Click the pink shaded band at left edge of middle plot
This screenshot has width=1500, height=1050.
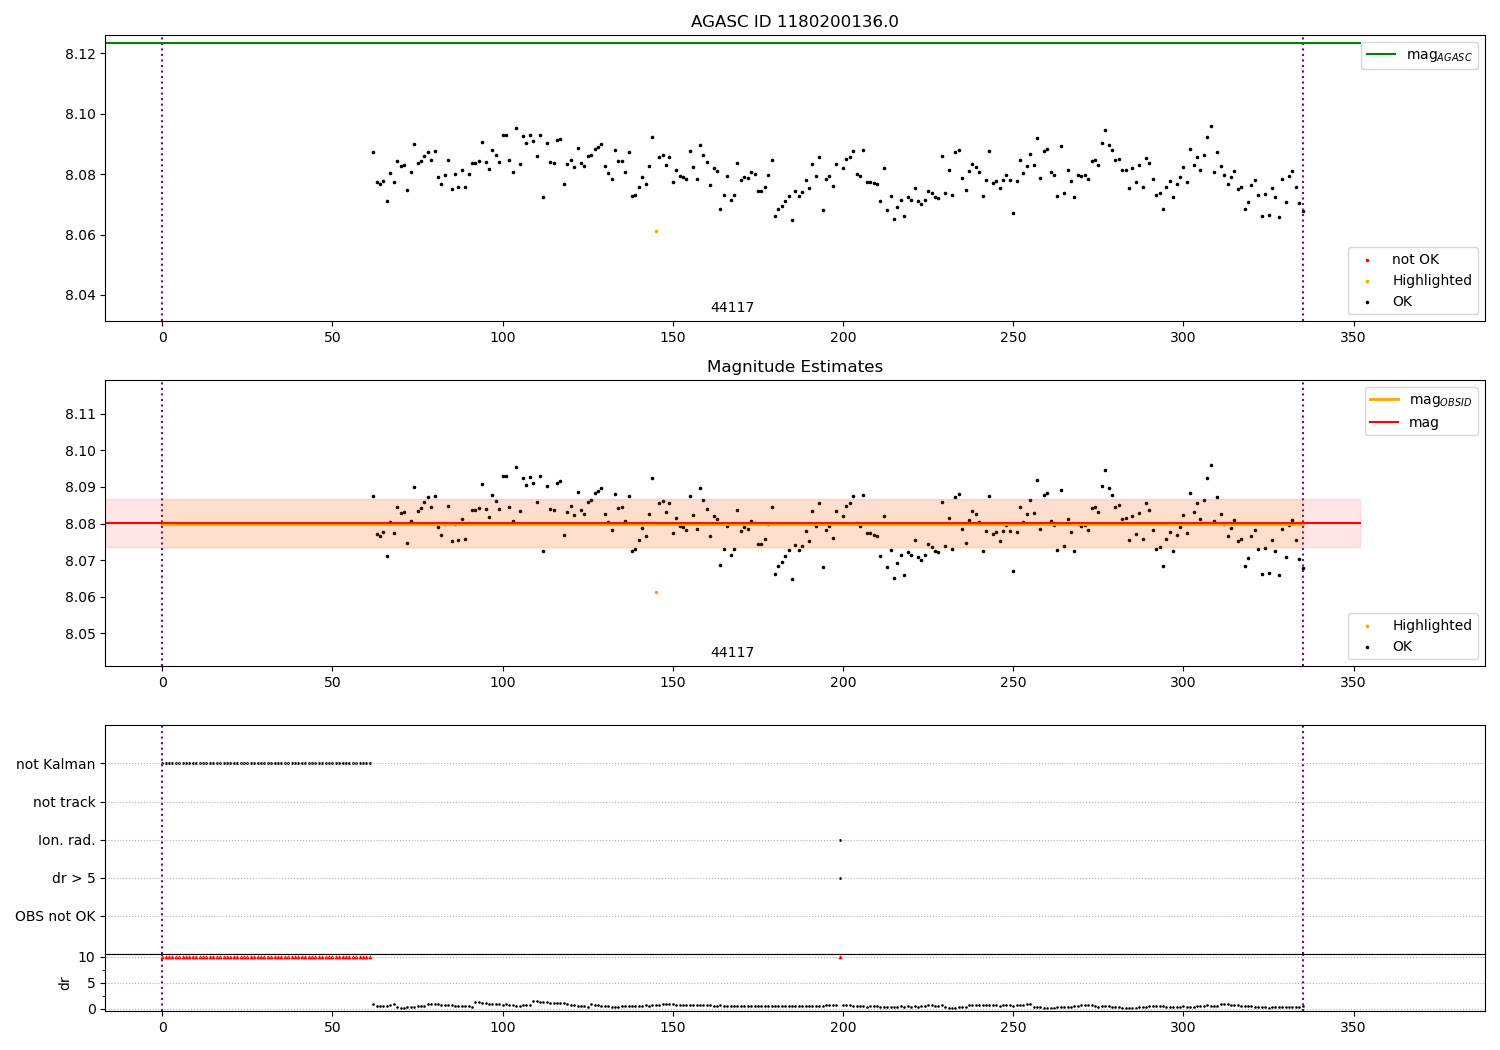pyautogui.click(x=133, y=523)
